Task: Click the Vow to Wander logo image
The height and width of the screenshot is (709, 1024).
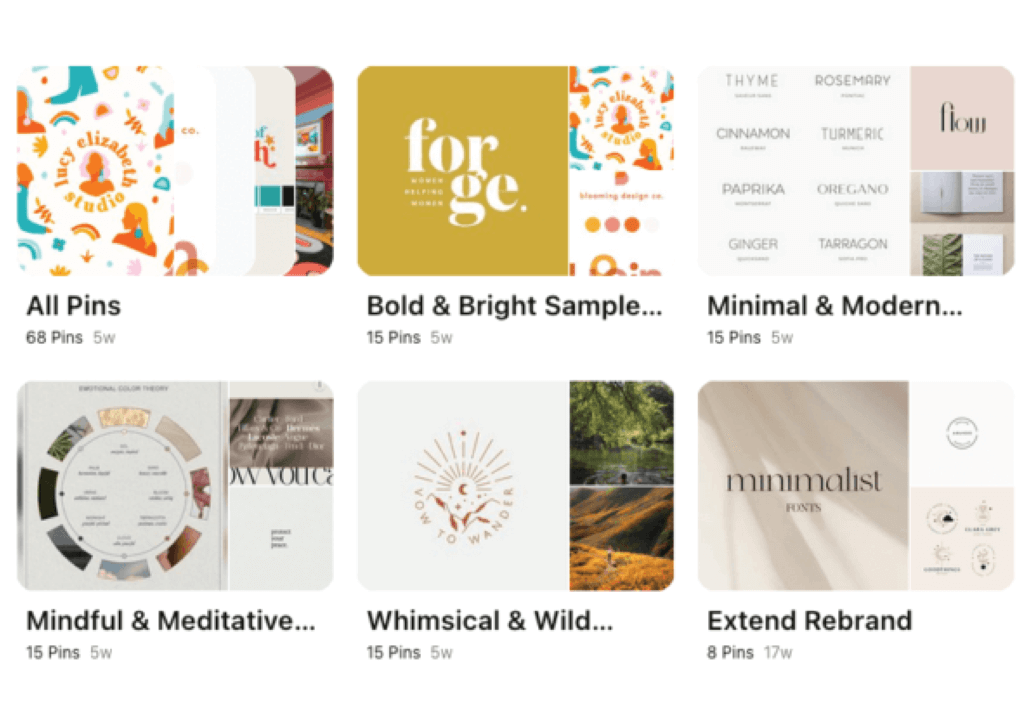Action: pos(462,486)
